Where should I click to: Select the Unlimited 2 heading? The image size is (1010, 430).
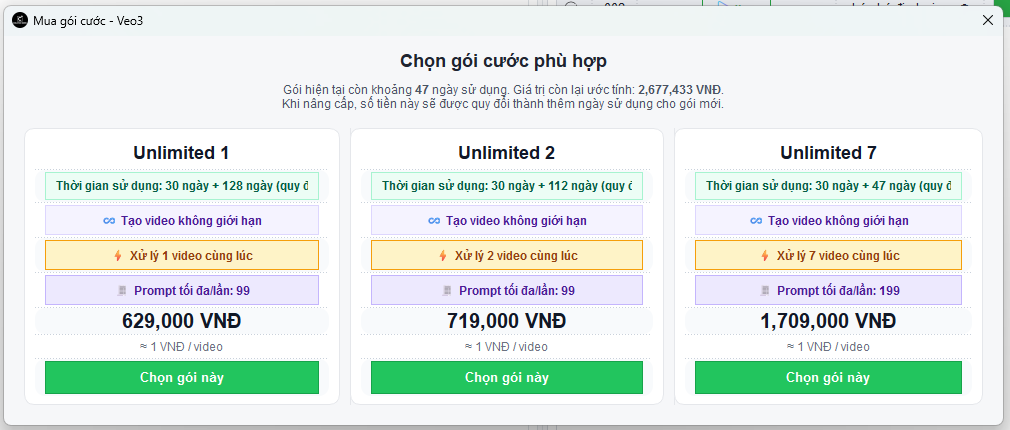[x=506, y=153]
